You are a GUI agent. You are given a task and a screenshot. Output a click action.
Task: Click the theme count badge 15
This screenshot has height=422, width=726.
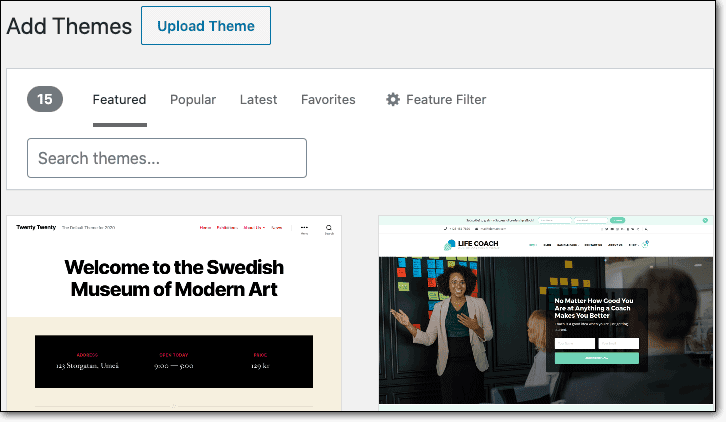point(45,99)
